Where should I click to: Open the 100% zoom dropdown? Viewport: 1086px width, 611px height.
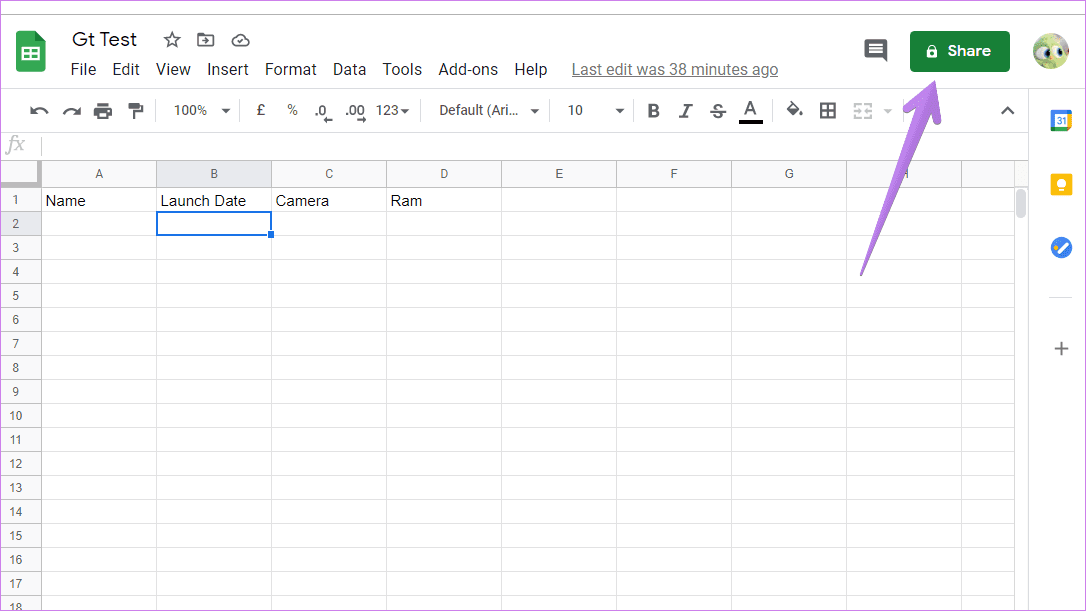[202, 111]
